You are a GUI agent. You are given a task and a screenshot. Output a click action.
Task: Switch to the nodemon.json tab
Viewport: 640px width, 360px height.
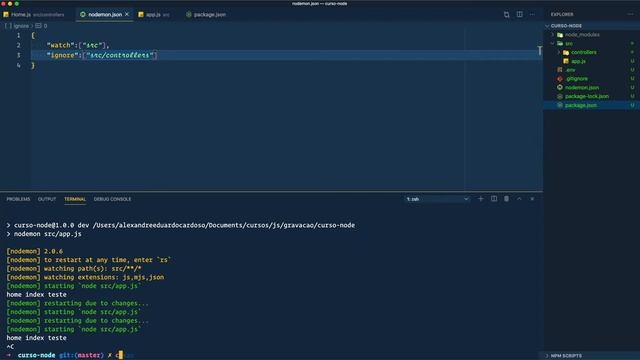(105, 14)
